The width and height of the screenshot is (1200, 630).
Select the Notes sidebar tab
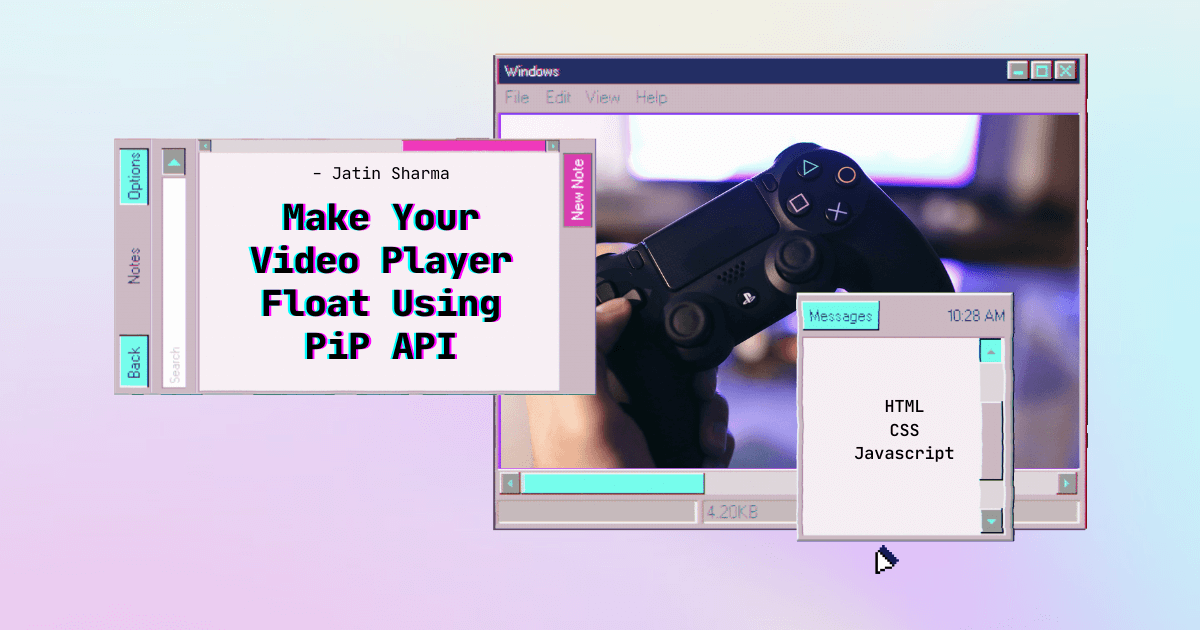(x=136, y=260)
